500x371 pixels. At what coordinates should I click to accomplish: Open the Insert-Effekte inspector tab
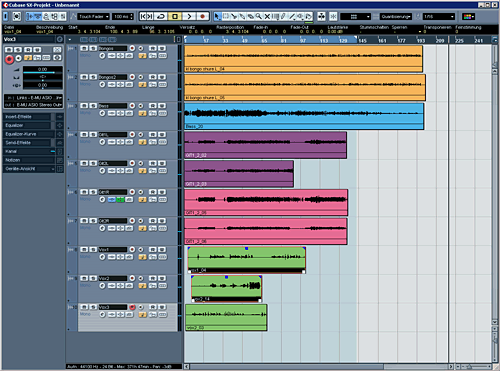click(28, 117)
